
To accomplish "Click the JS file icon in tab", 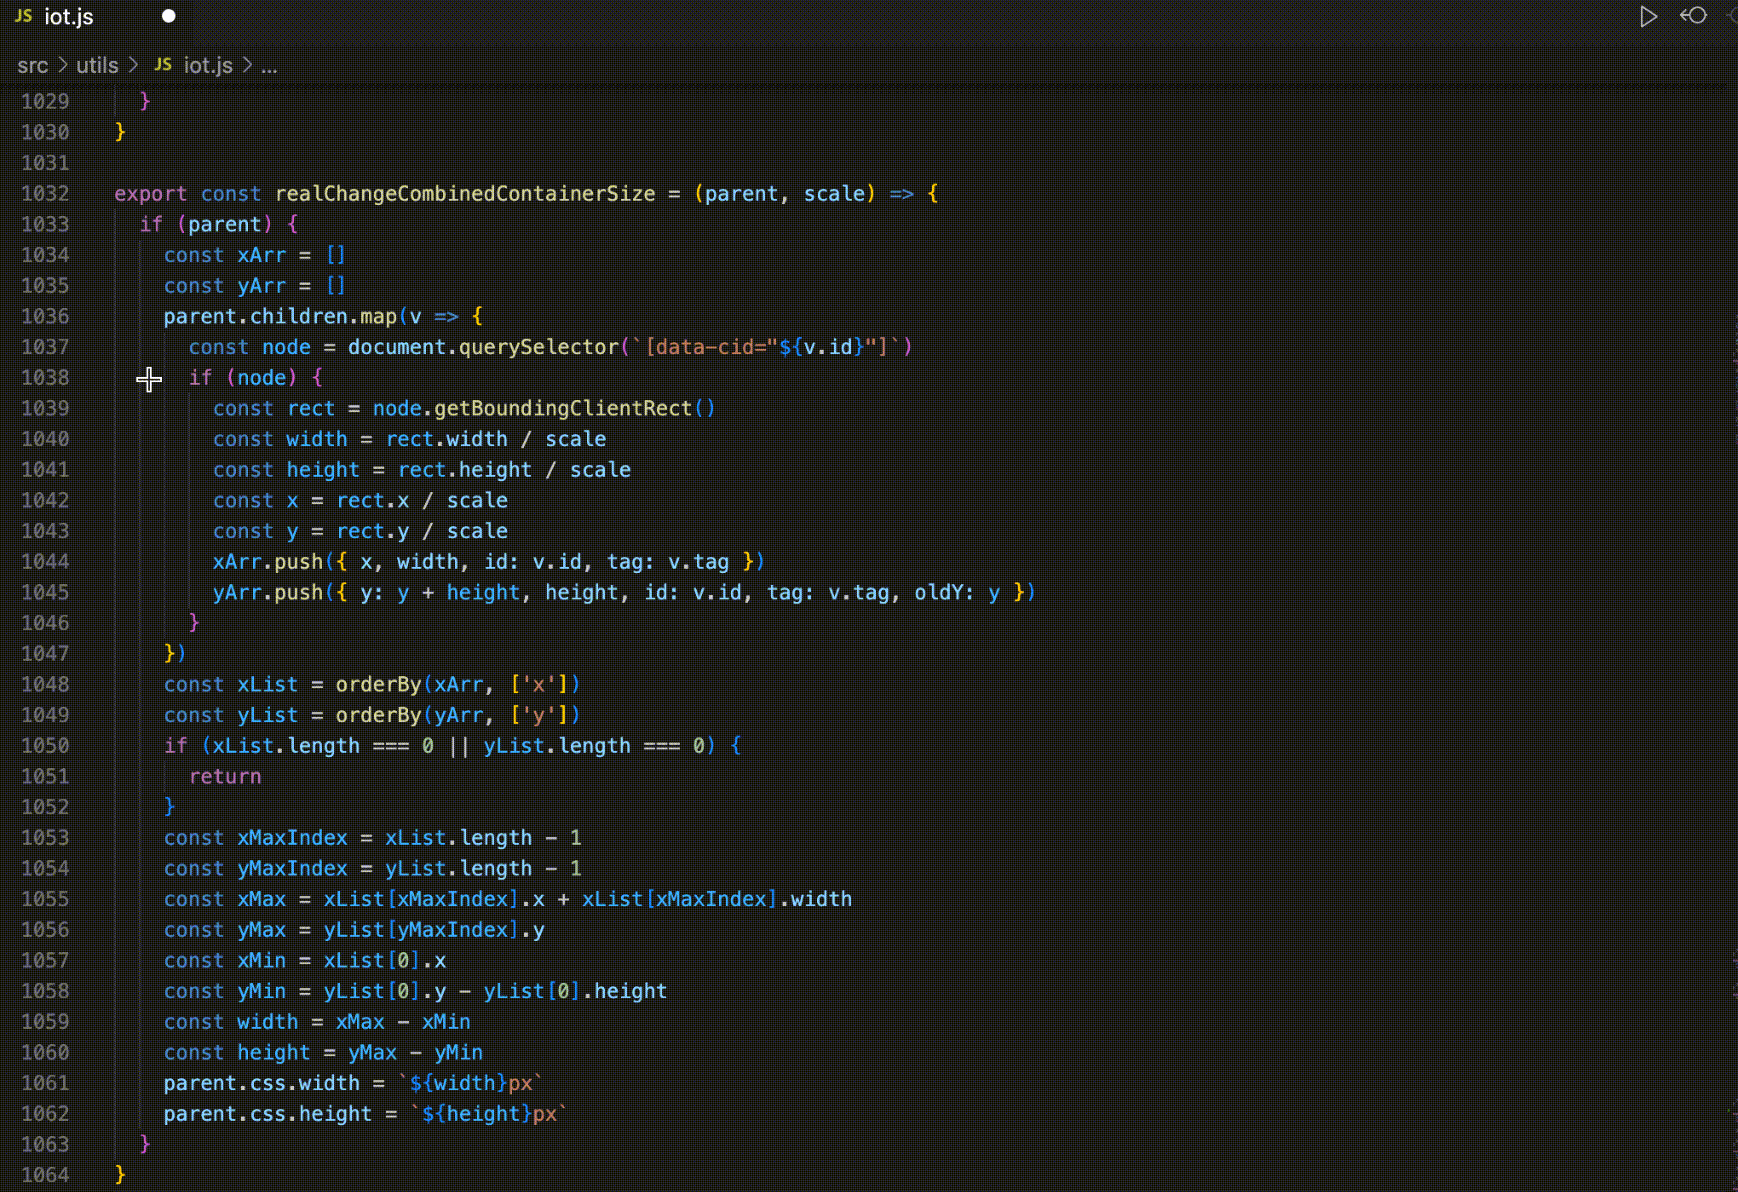I will click(x=24, y=16).
